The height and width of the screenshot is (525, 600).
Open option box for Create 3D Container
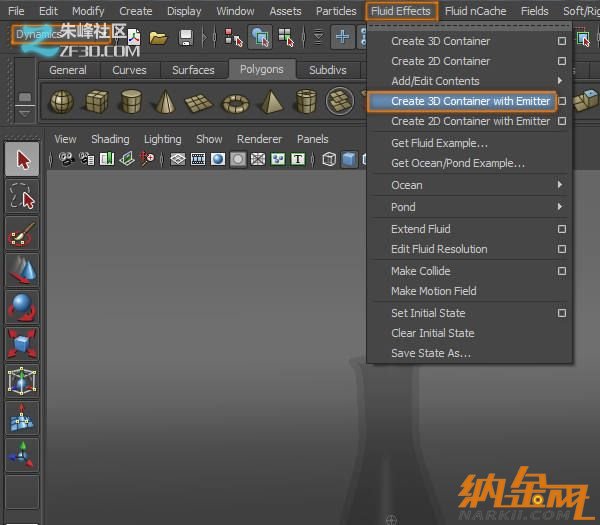click(x=561, y=41)
